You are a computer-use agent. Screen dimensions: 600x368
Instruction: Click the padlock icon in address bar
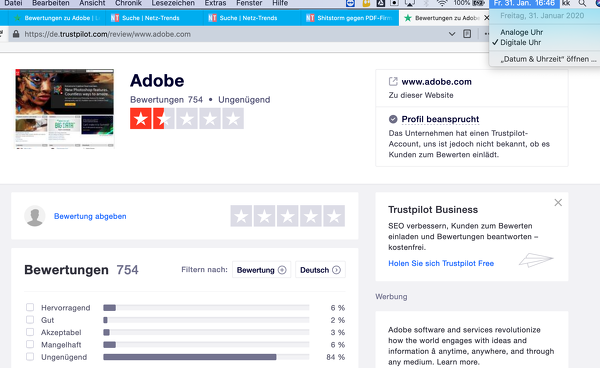point(16,34)
